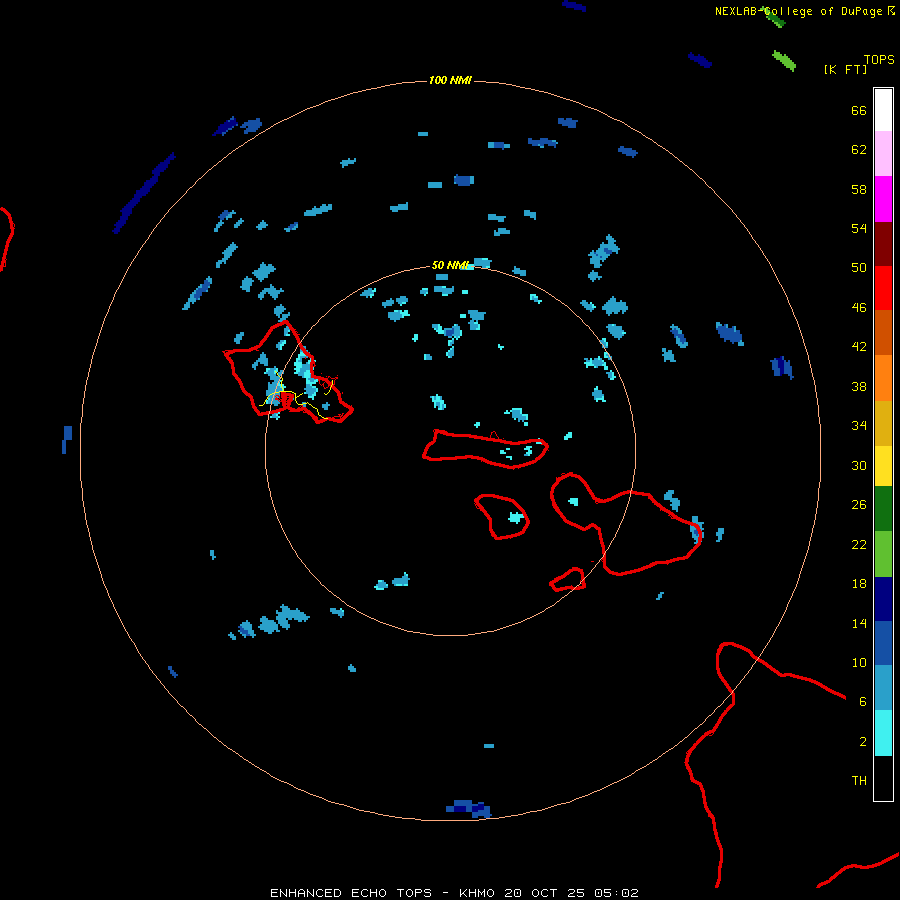Click the light blue legend swatch
The image size is (900, 900).
883,688
